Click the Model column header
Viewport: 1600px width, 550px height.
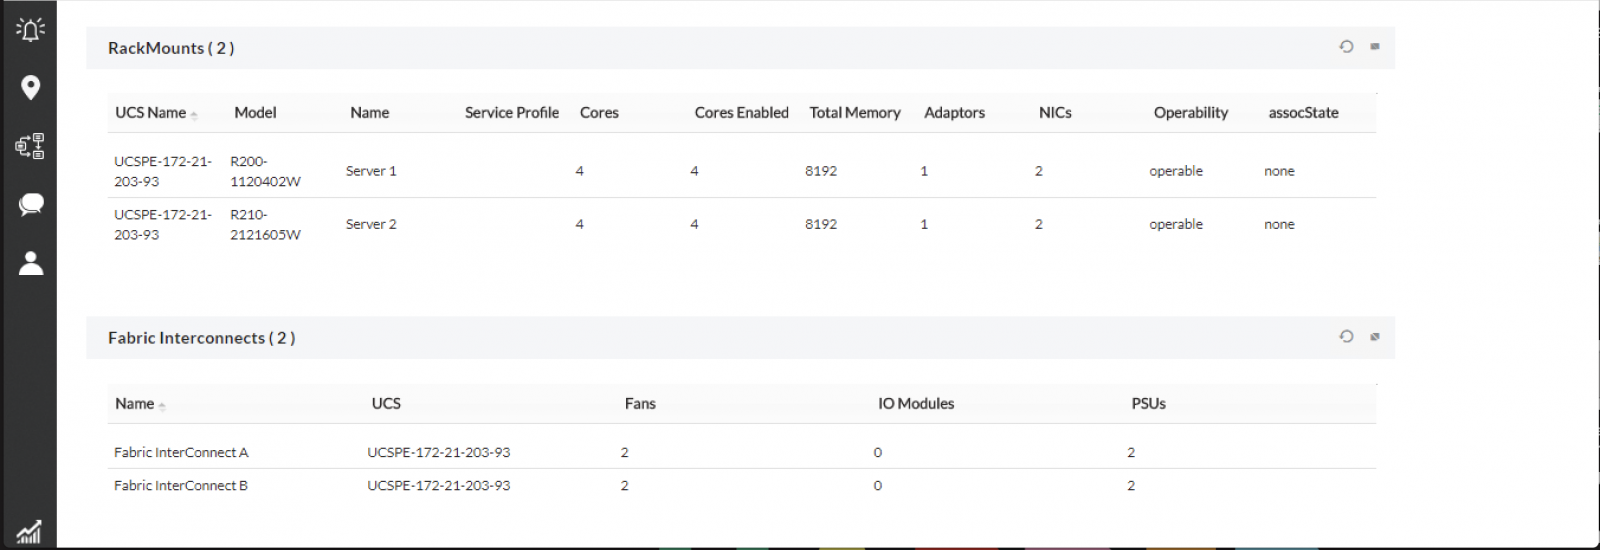(x=255, y=113)
